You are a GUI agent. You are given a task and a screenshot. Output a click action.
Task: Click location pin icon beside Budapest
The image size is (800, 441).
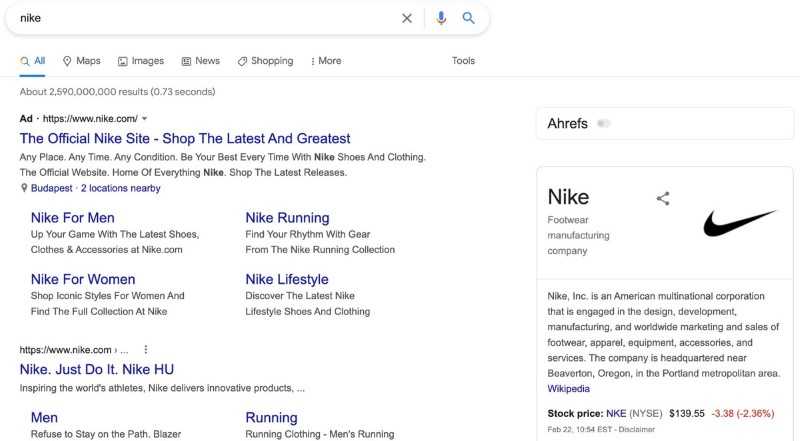(23, 188)
